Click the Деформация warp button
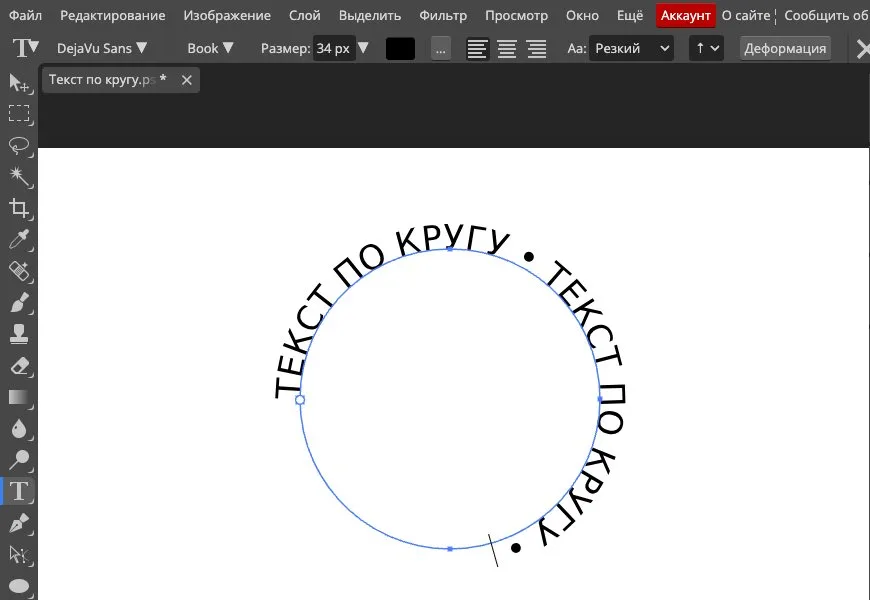Viewport: 870px width, 600px height. pyautogui.click(x=785, y=49)
